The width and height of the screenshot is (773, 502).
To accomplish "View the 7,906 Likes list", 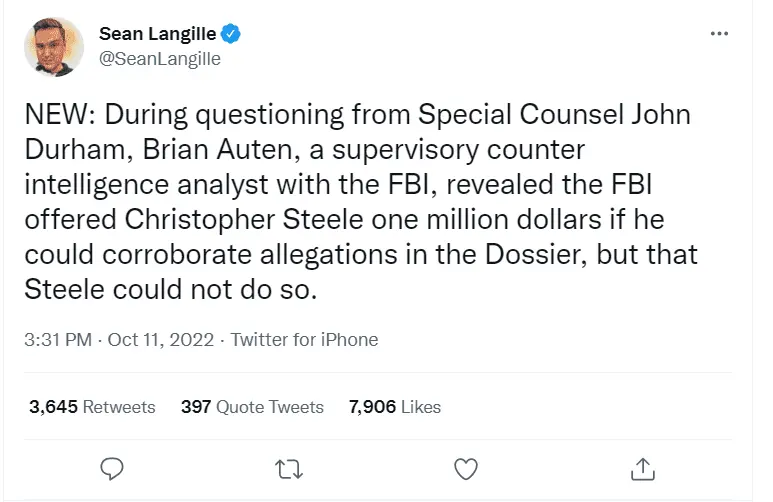I will click(394, 407).
